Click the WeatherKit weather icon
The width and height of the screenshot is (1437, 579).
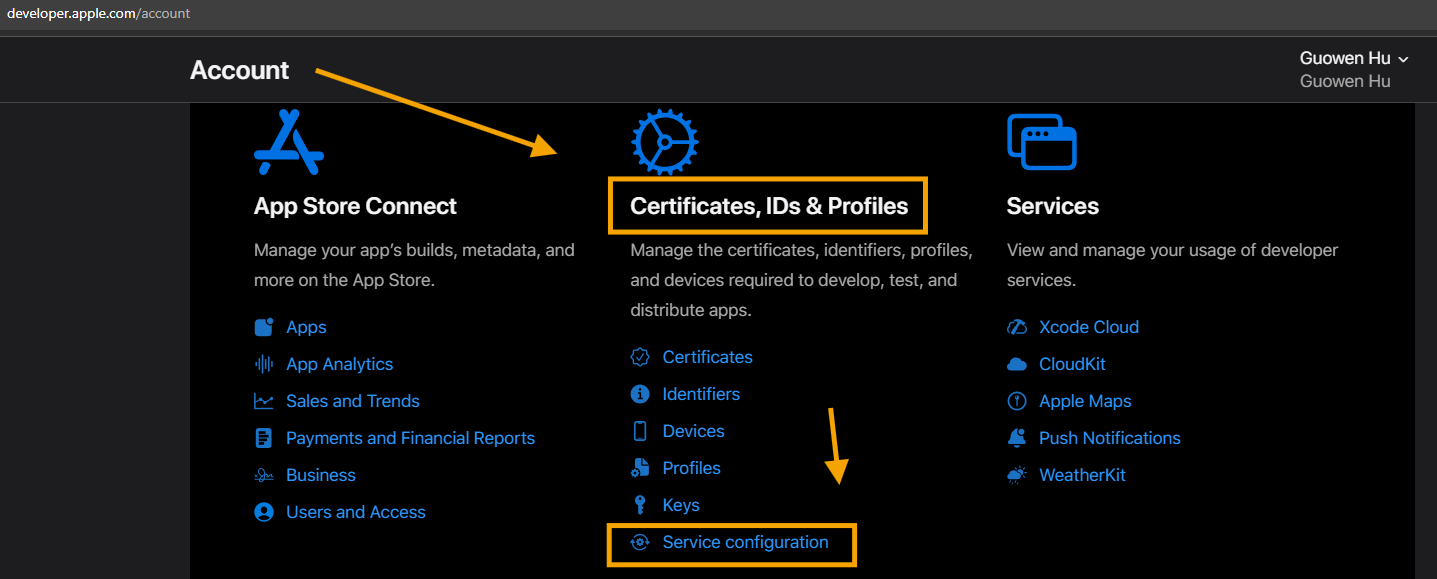point(1017,475)
